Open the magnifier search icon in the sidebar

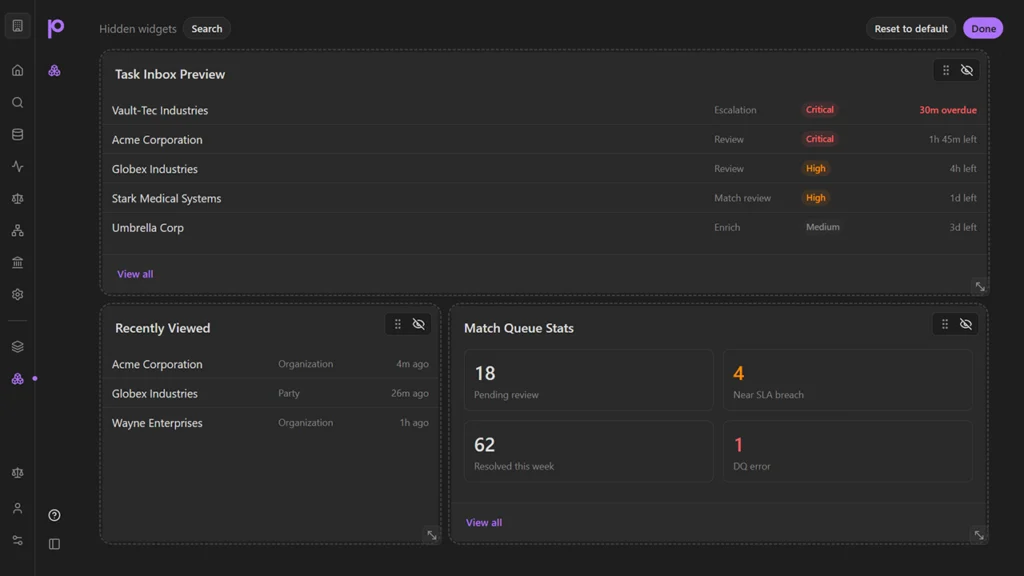pyautogui.click(x=18, y=103)
